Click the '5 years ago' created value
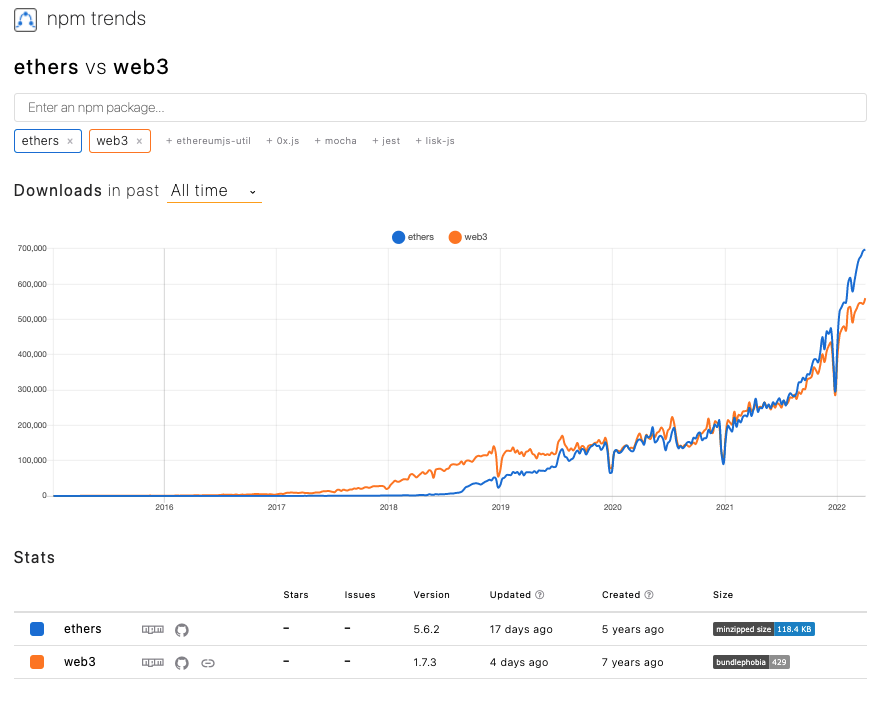 tap(633, 630)
